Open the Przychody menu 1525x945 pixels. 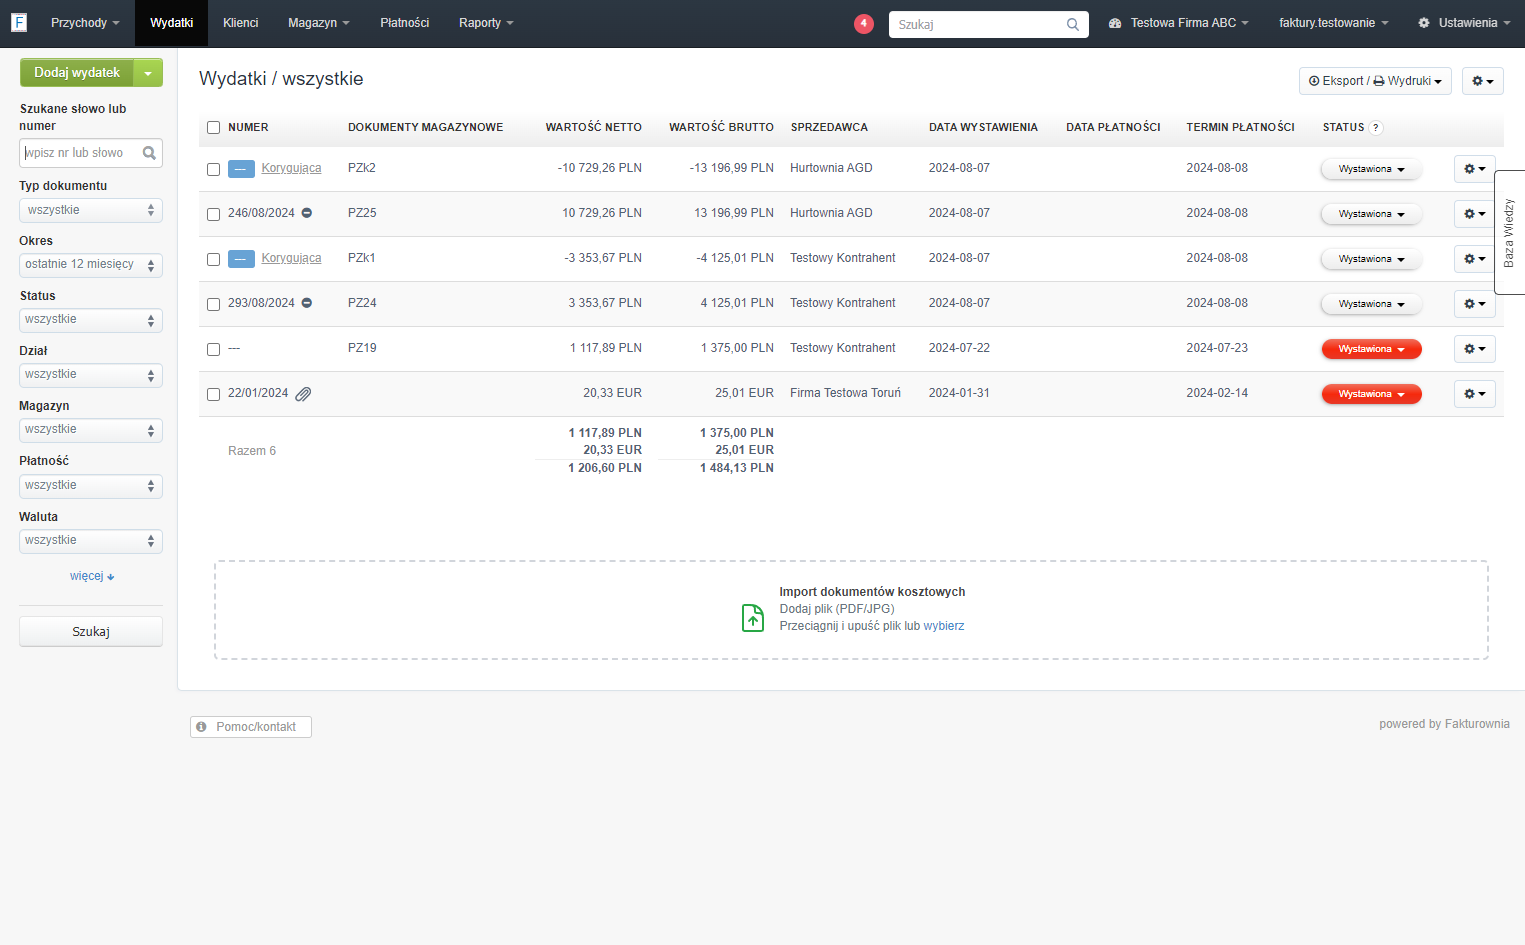pyautogui.click(x=85, y=23)
